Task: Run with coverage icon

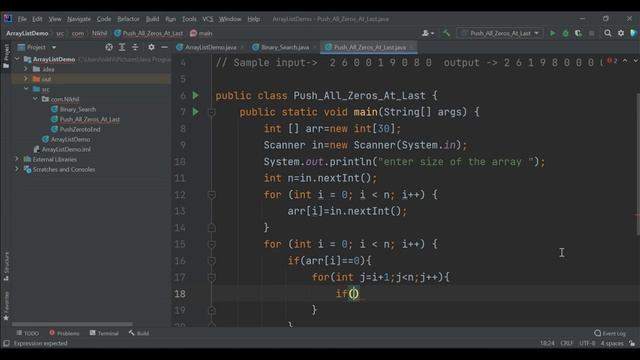Action: coord(578,33)
